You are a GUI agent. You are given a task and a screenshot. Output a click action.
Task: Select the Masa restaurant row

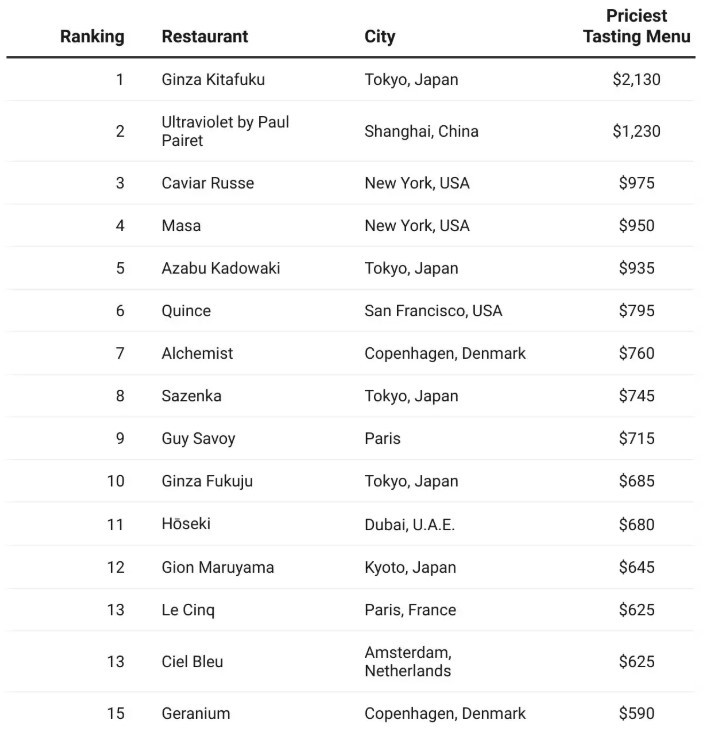click(351, 226)
